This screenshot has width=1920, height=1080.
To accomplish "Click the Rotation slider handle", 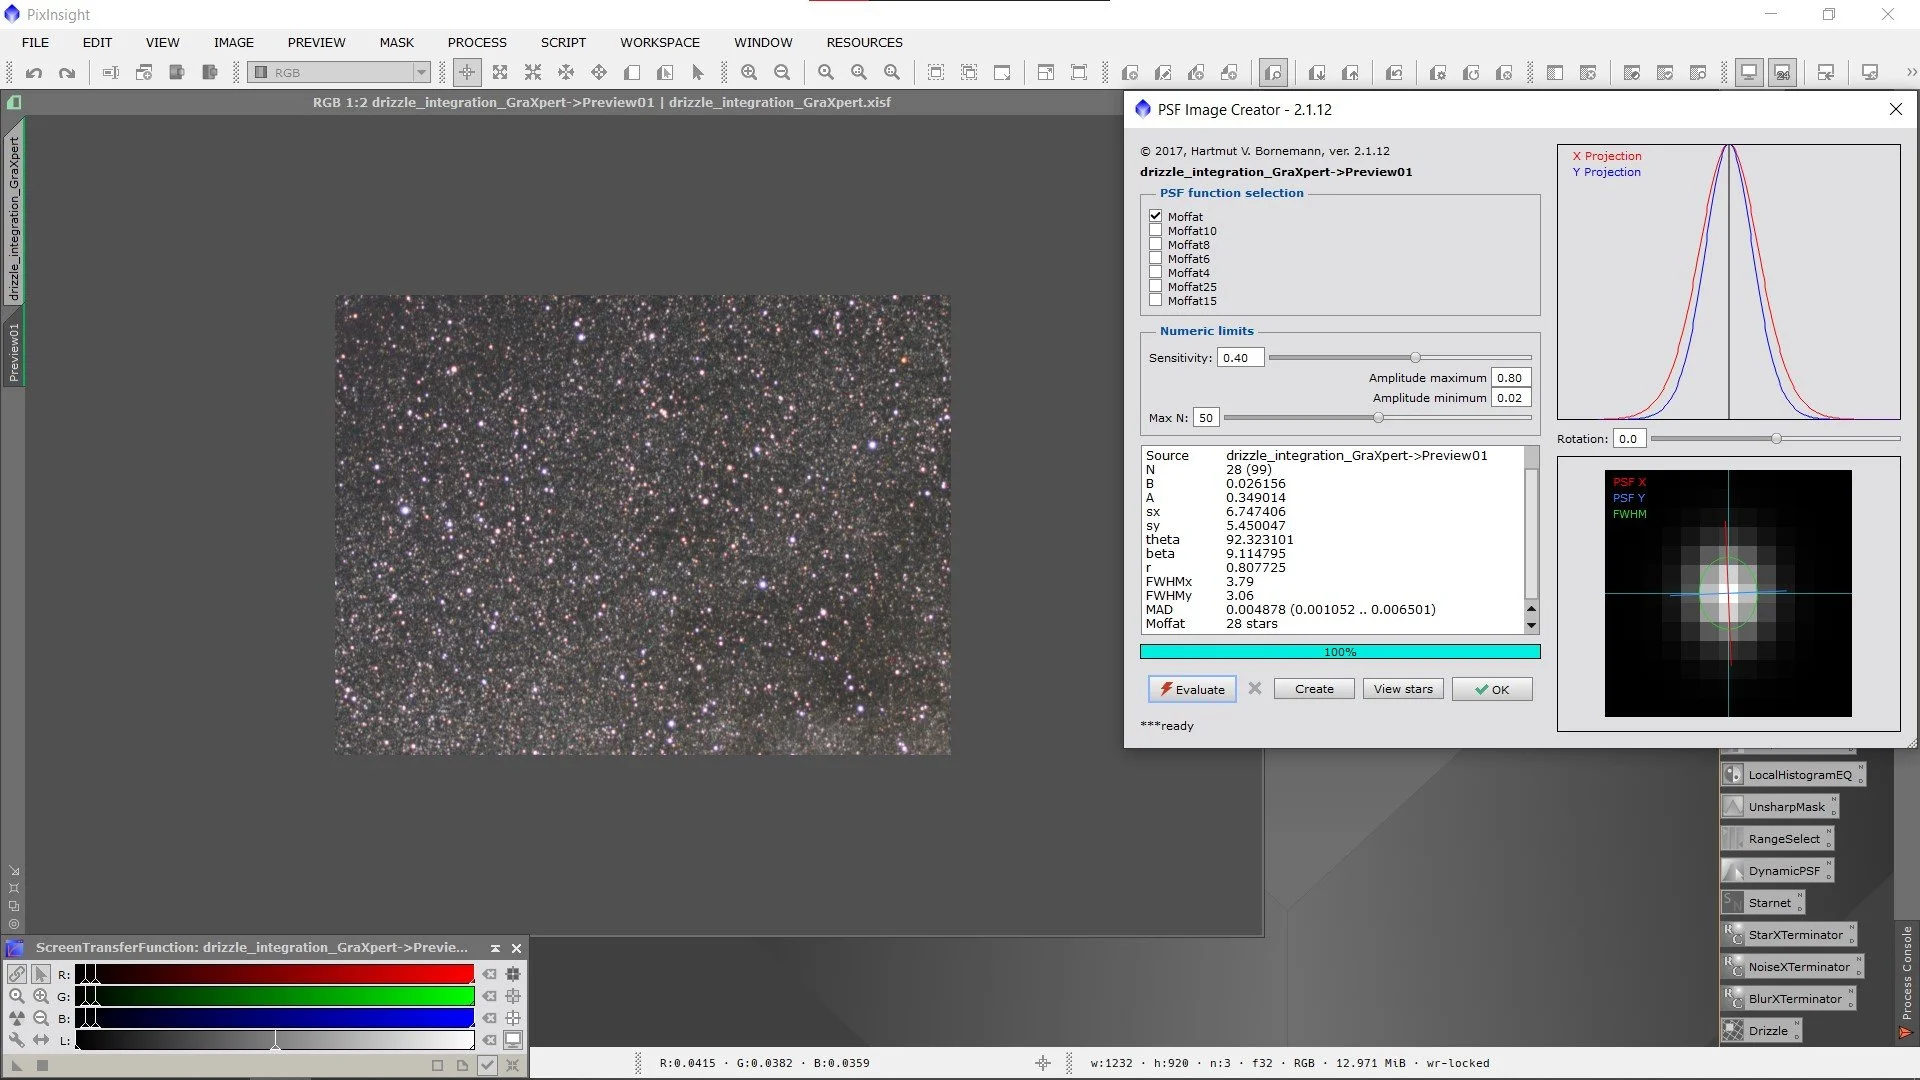I will click(1776, 439).
